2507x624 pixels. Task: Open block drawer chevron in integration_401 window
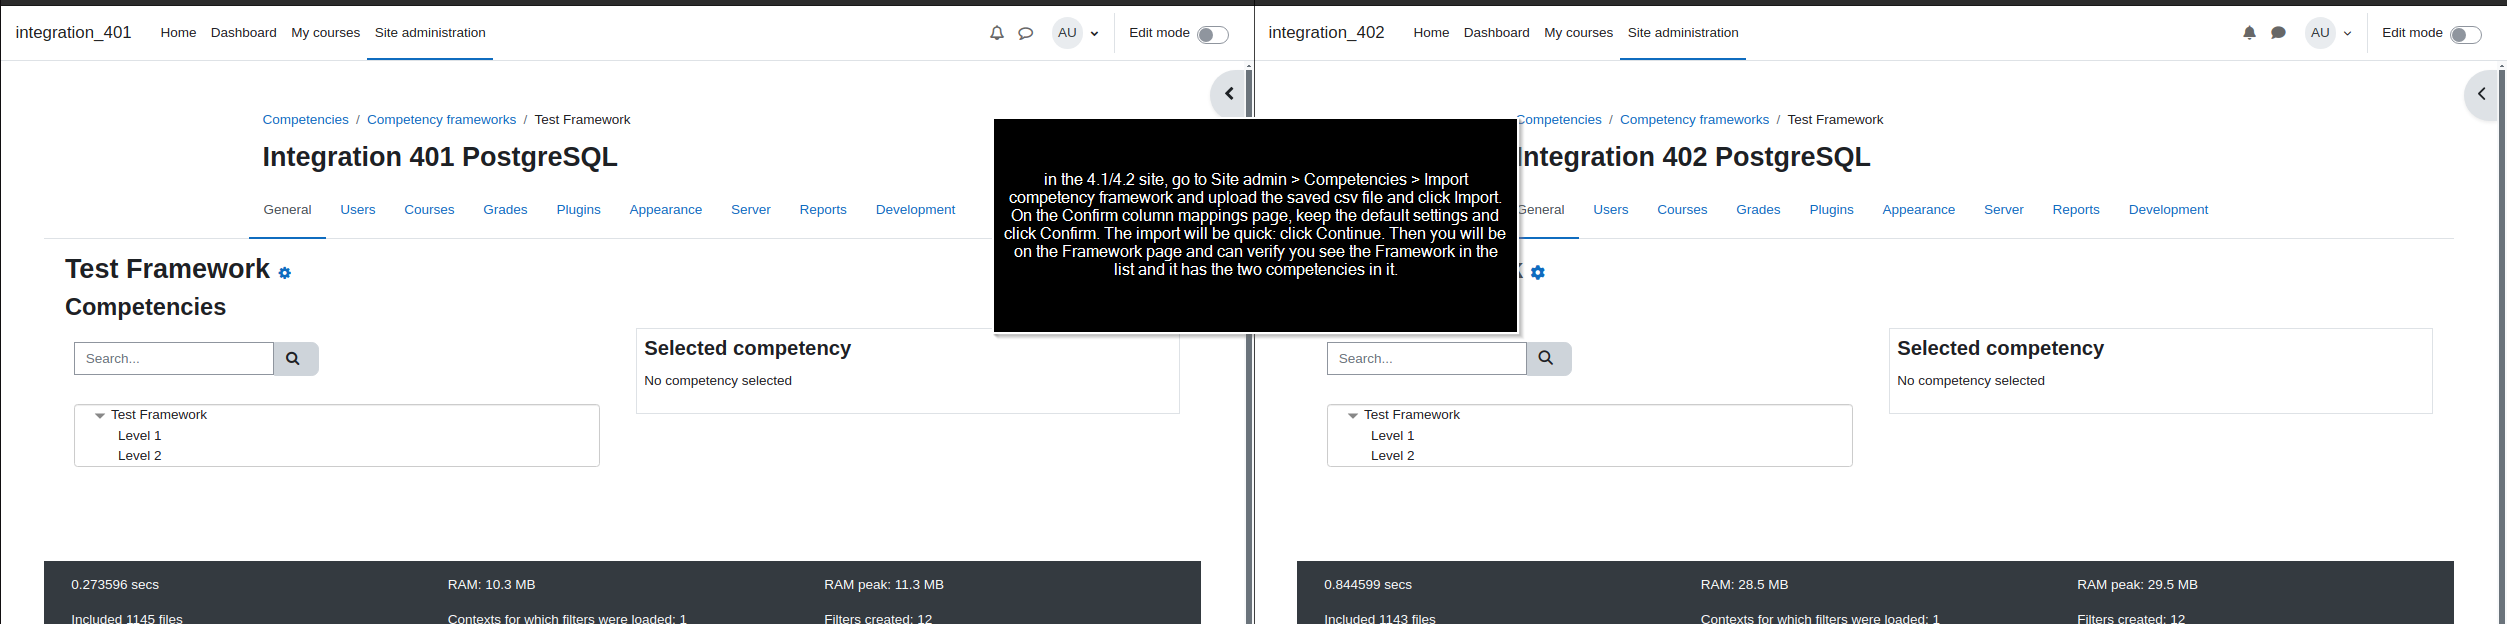(x=1228, y=94)
